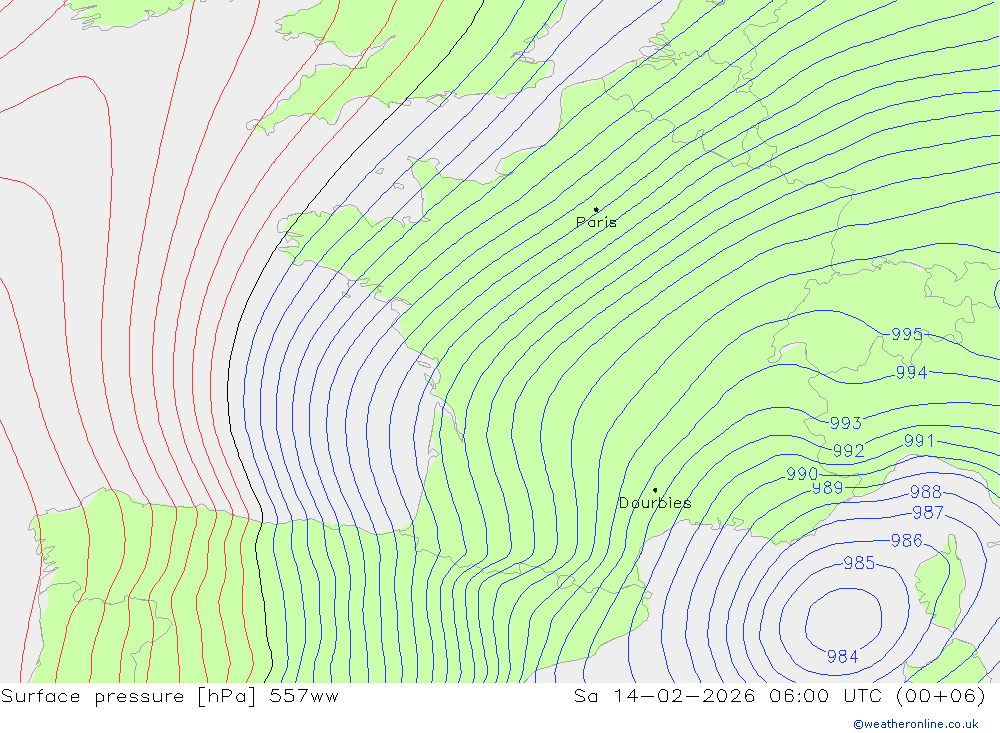Open the weatheronline.co.uk copyright link

[x=916, y=724]
